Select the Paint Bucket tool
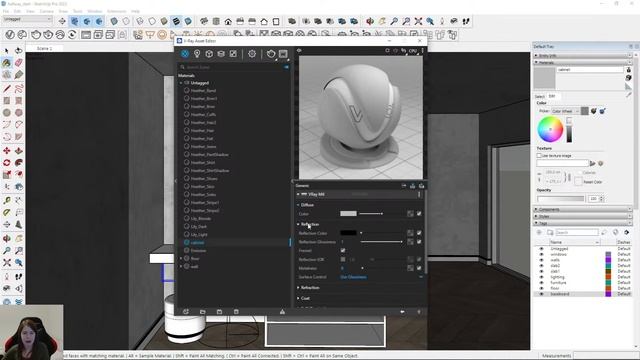Viewport: 640px width, 360px height. (7, 63)
